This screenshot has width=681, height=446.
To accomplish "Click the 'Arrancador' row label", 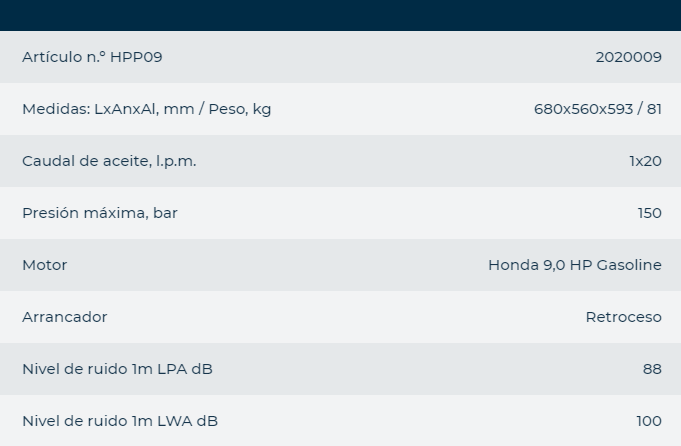I will [65, 317].
